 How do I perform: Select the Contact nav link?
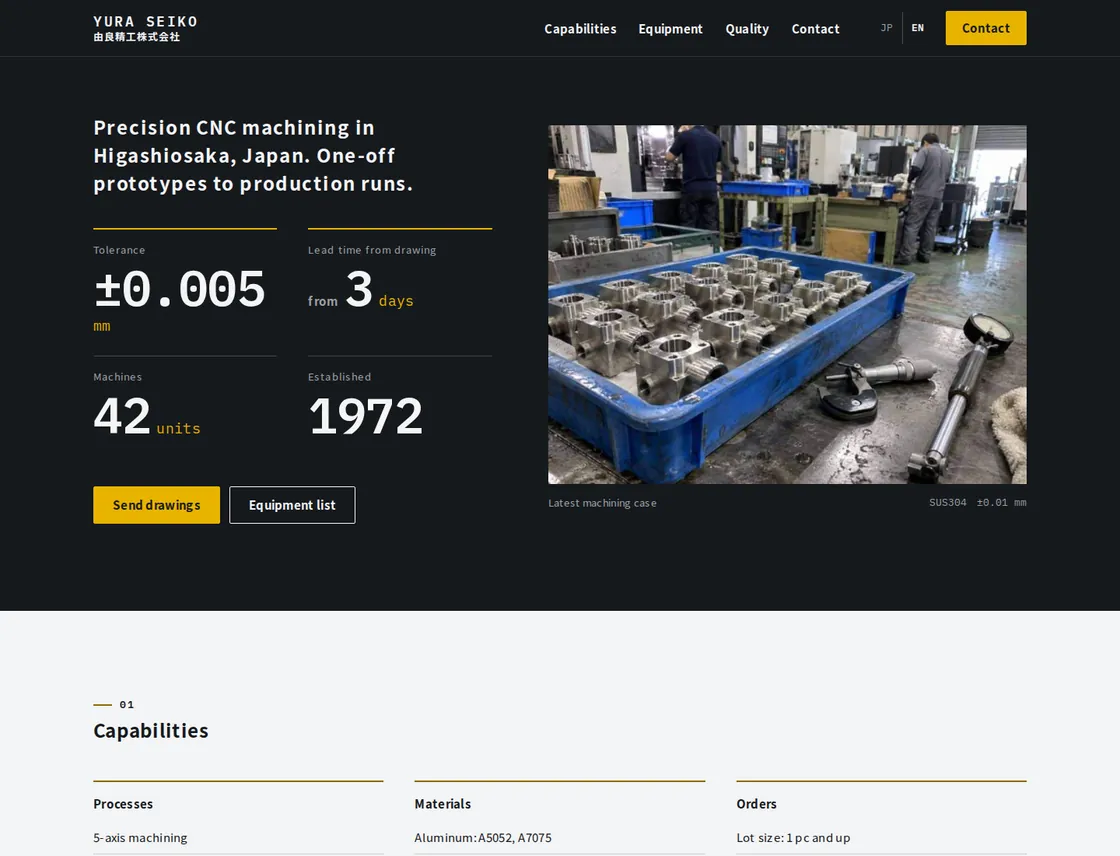pos(815,29)
